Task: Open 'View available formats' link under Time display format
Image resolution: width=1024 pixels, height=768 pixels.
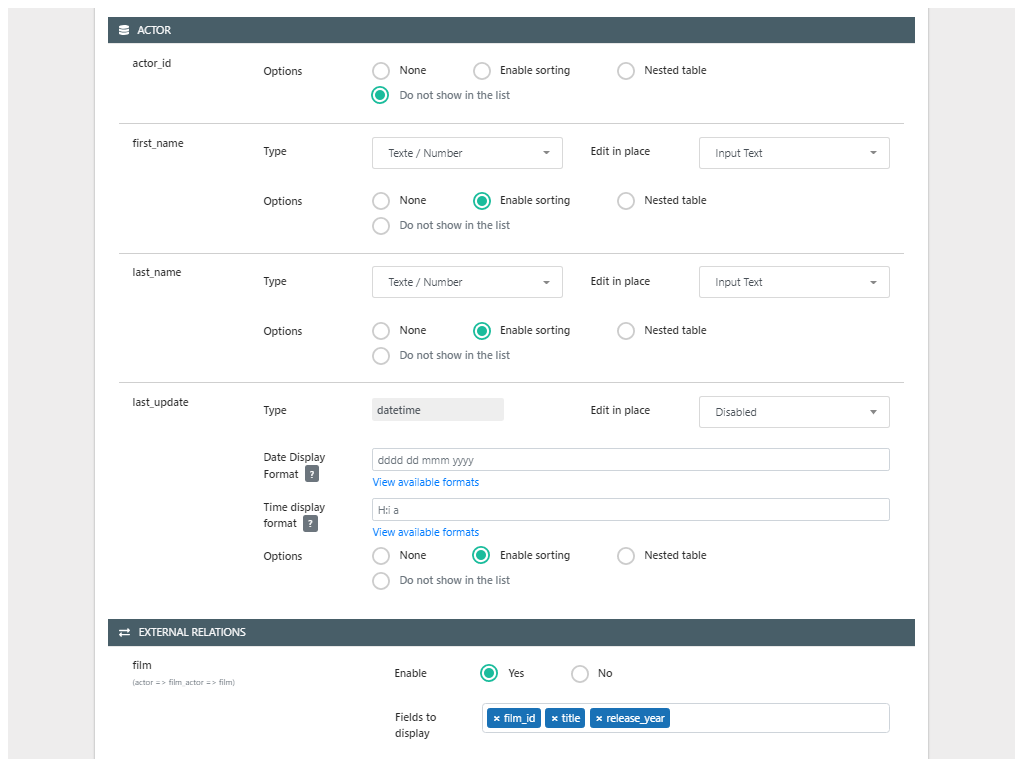Action: (x=426, y=533)
